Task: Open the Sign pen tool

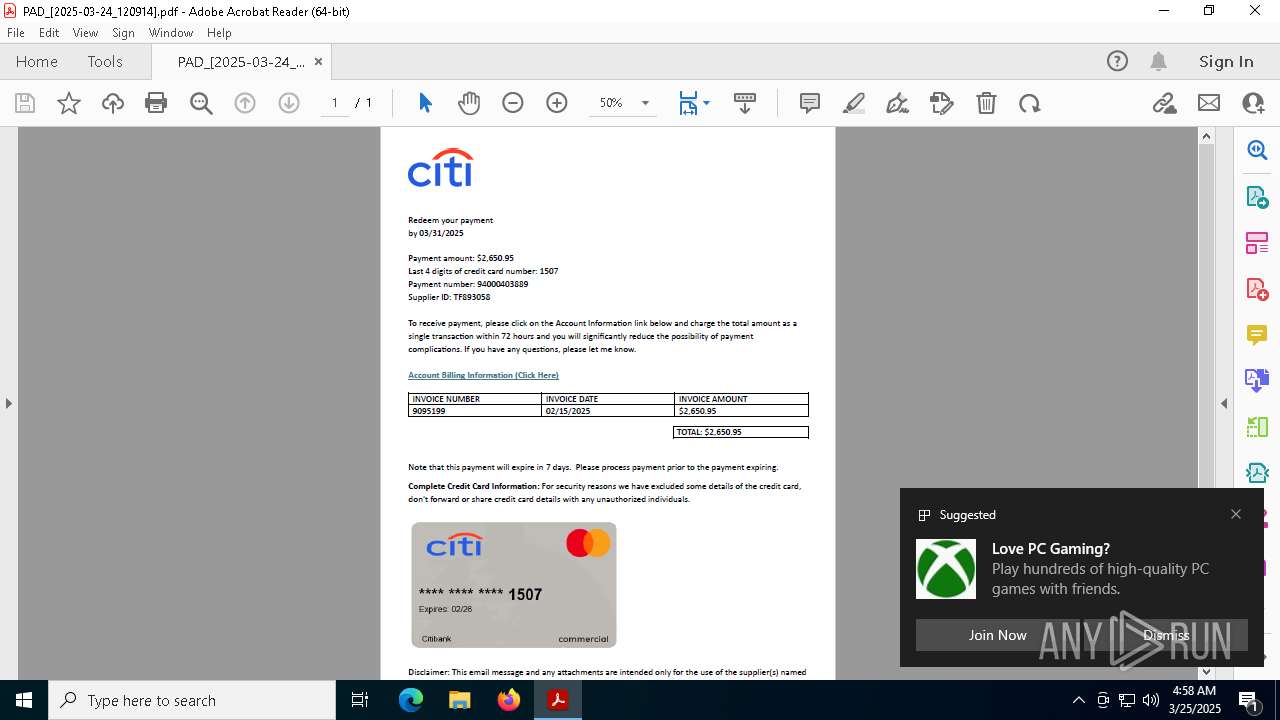Action: 898,103
